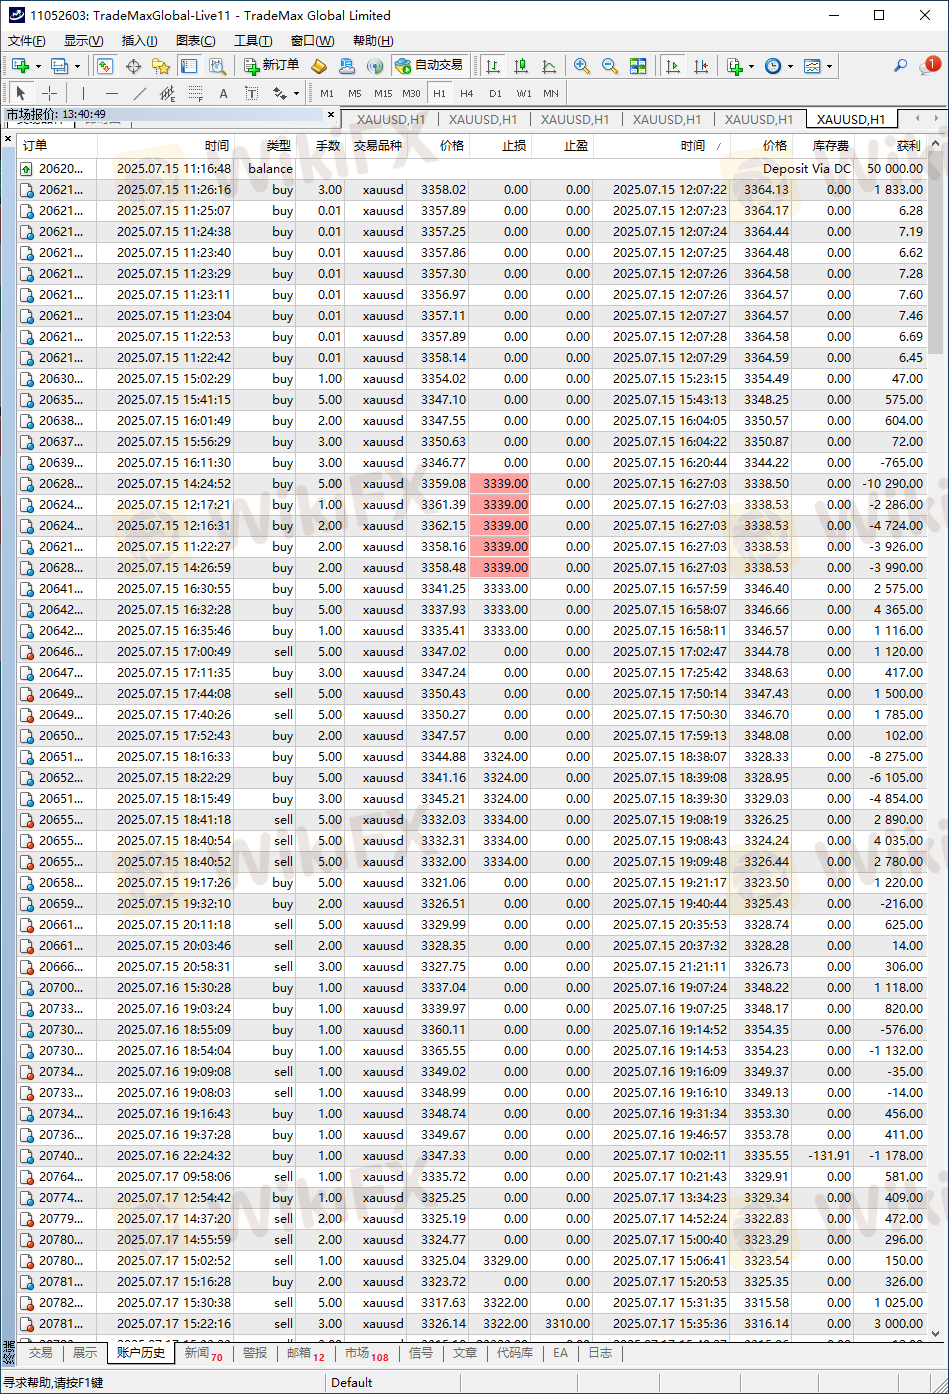Switch chart to bar chart style

(x=493, y=66)
